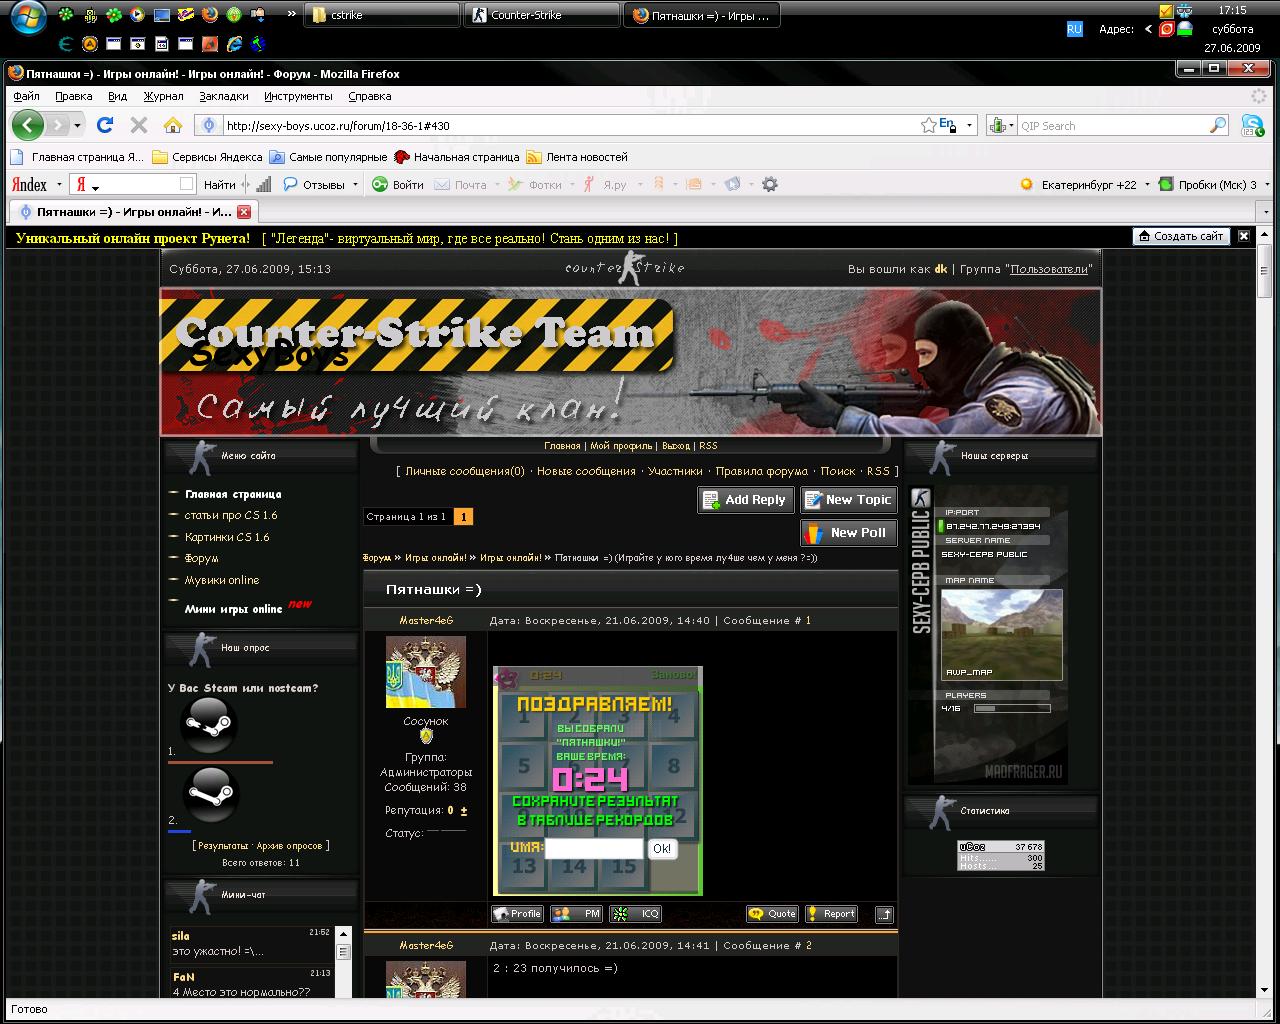Click the QIP Search magnifier icon
Image resolution: width=1280 pixels, height=1024 pixels.
click(1217, 125)
